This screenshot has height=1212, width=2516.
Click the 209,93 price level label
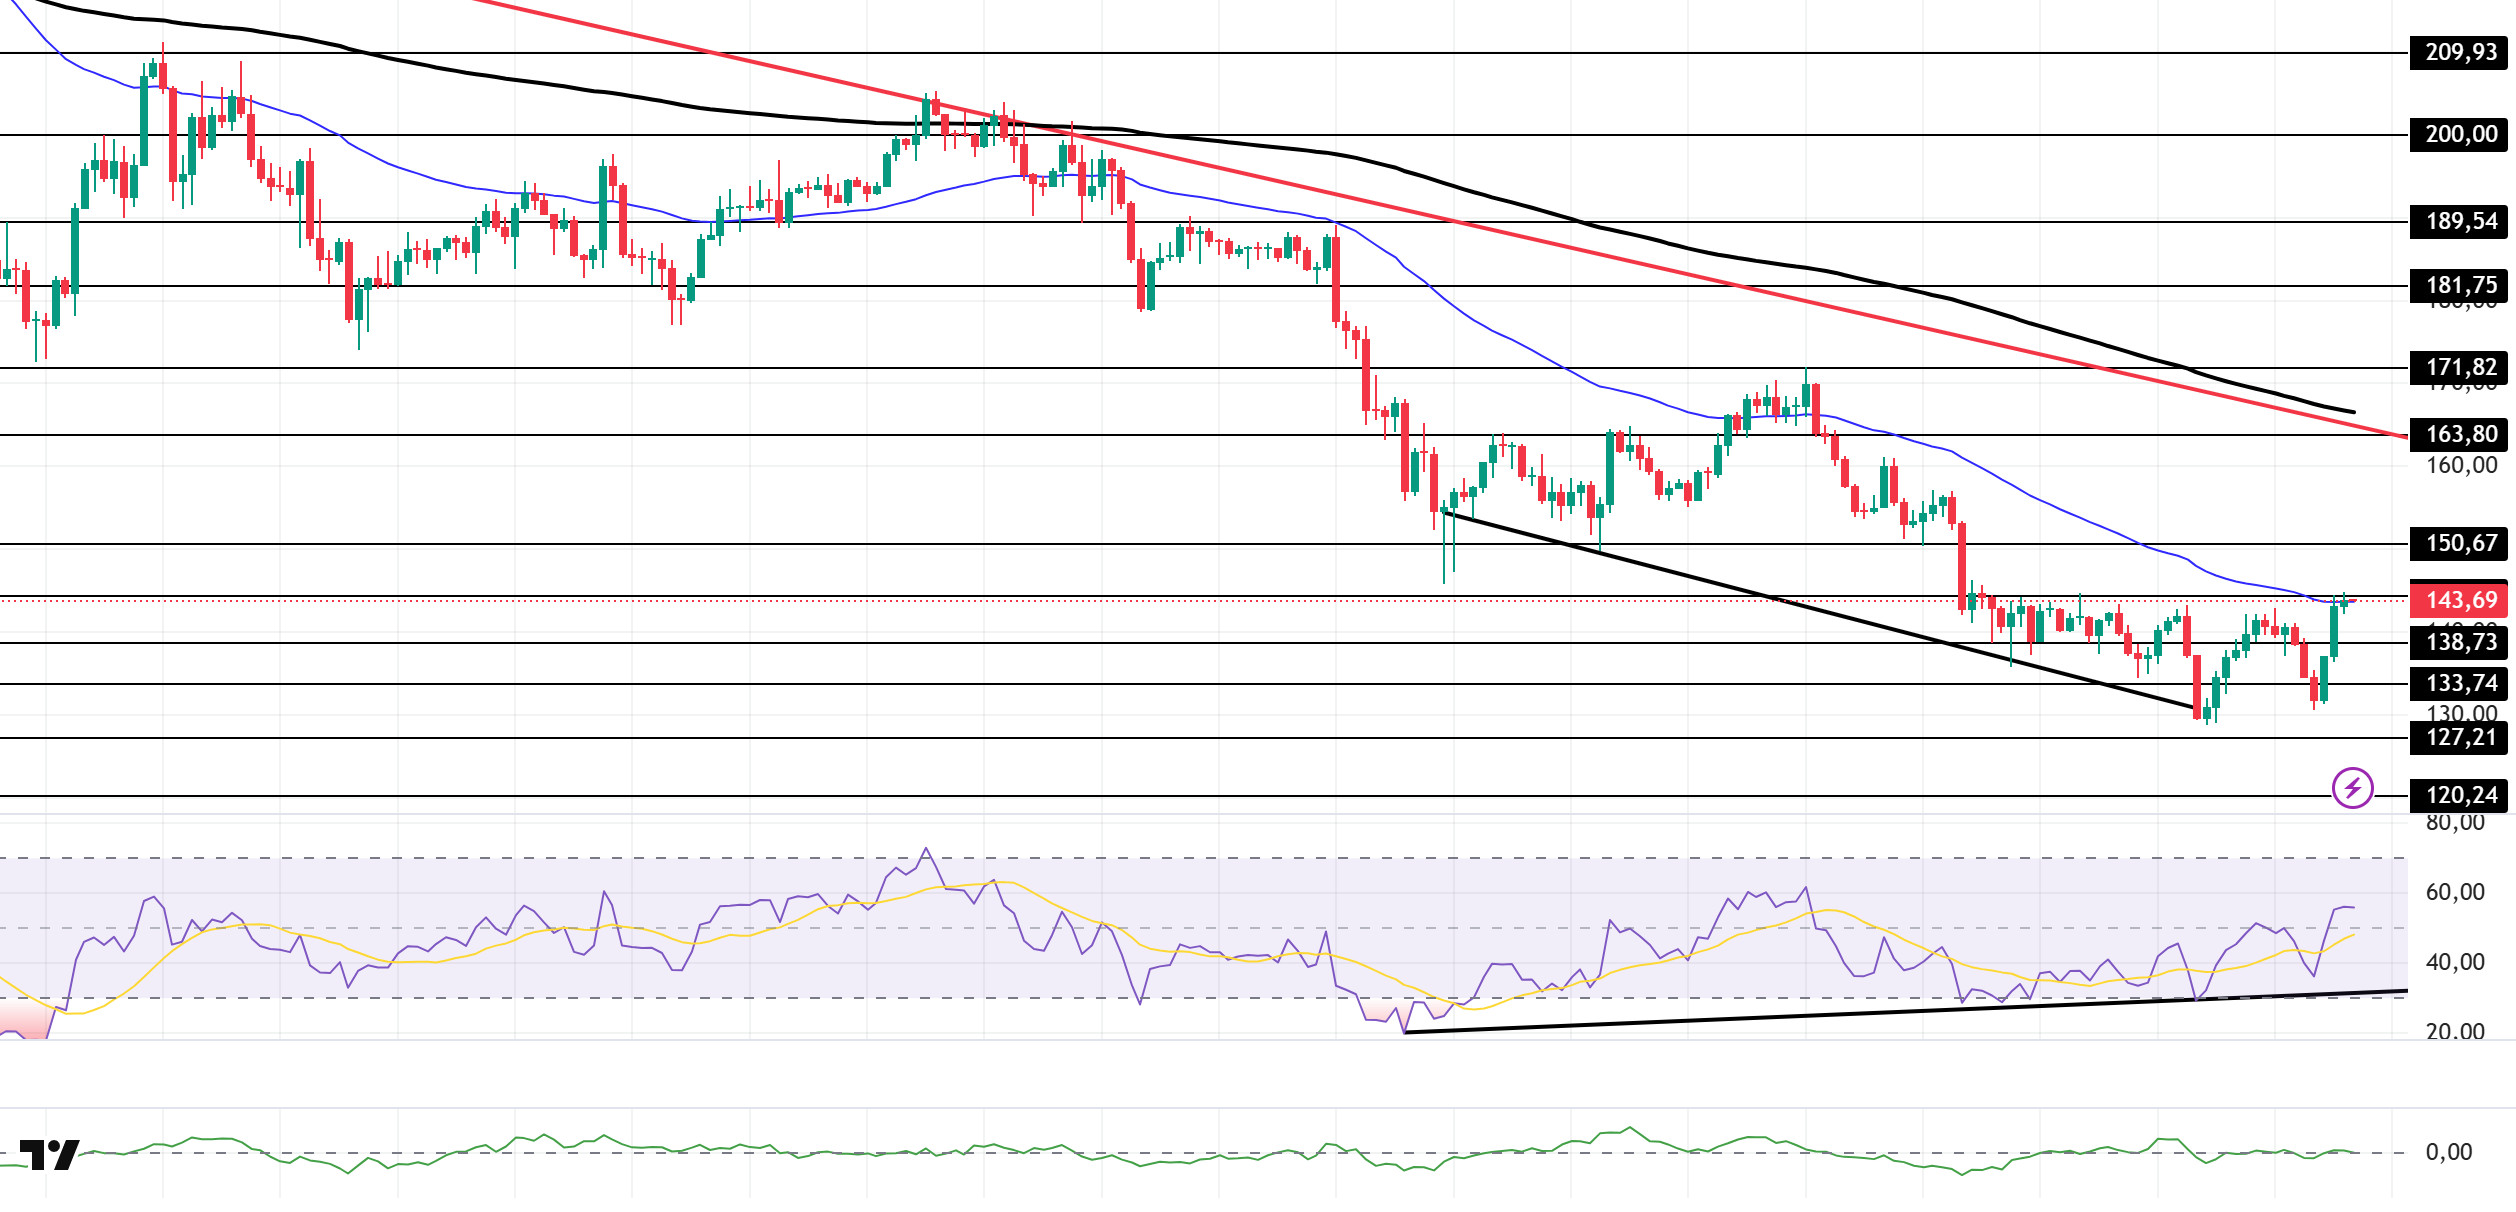(2460, 52)
